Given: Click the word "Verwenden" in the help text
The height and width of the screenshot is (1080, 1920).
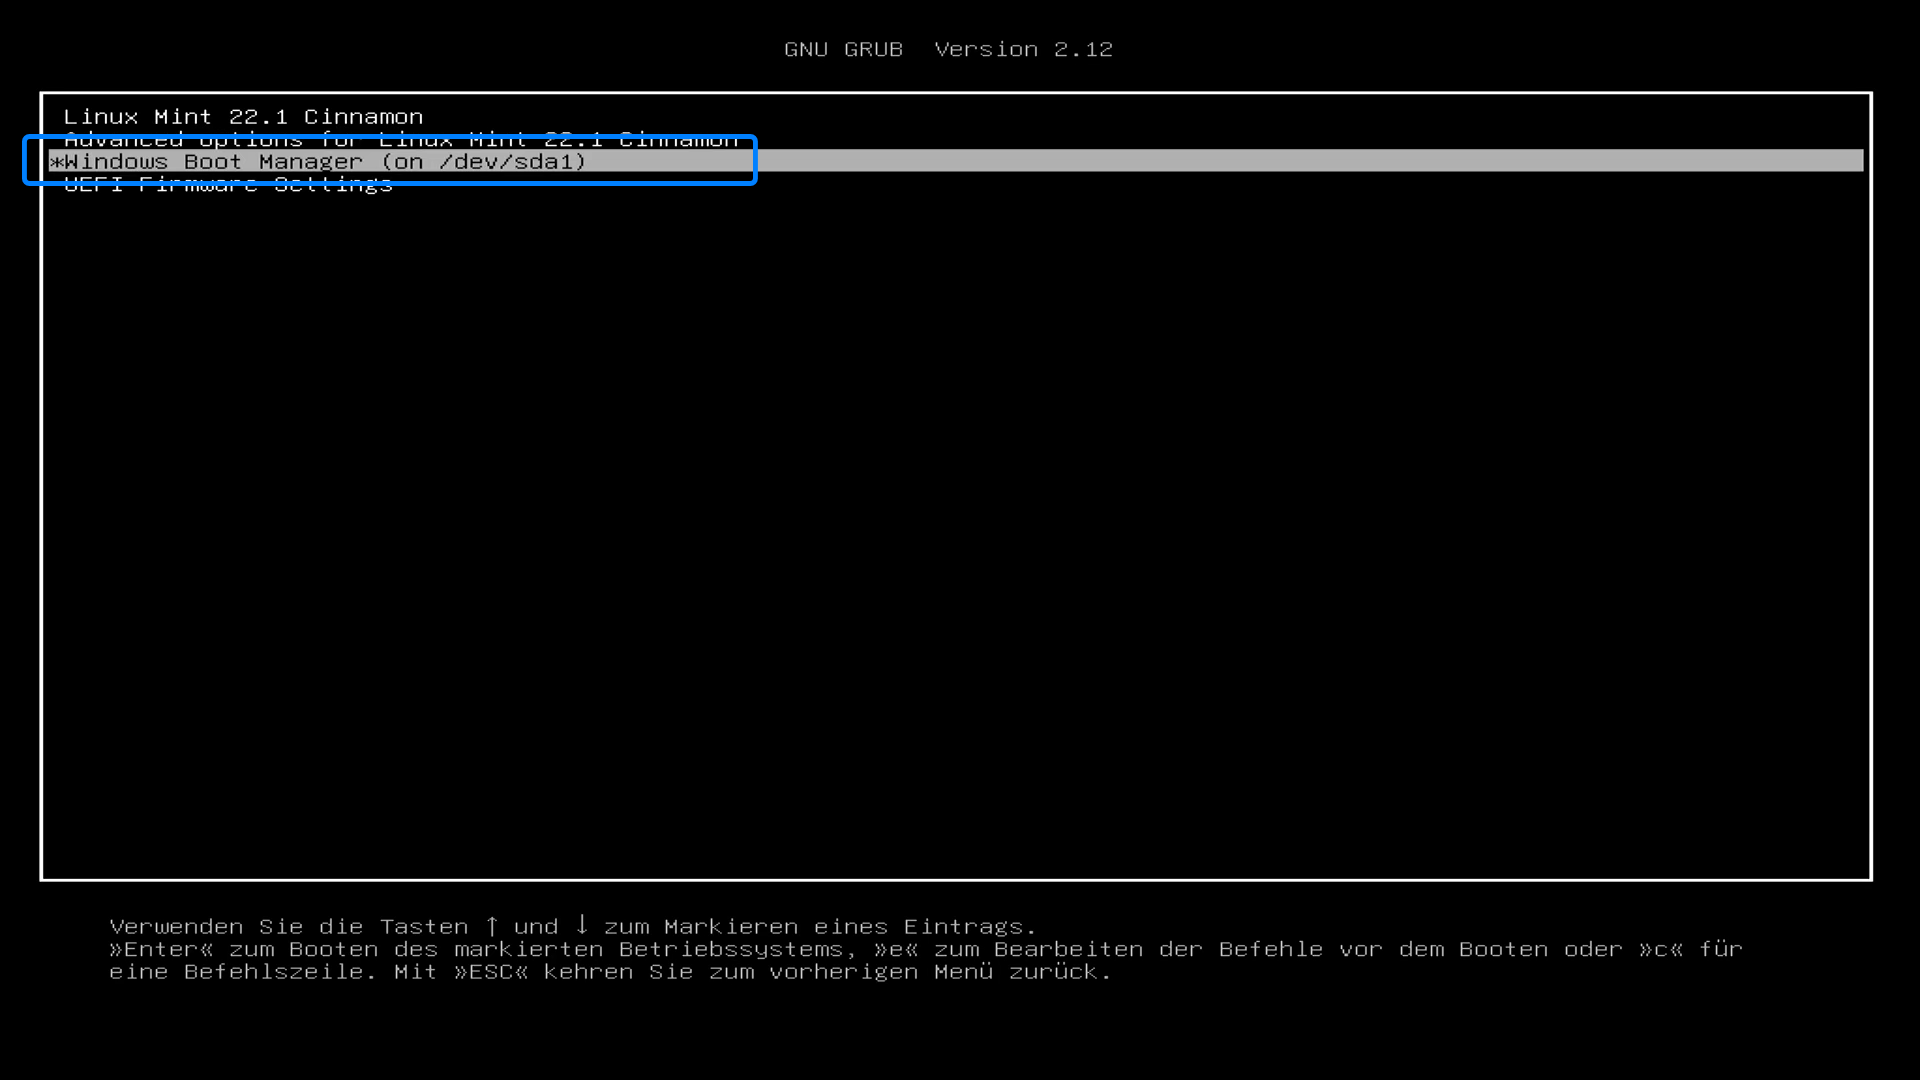Looking at the screenshot, I should 176,927.
